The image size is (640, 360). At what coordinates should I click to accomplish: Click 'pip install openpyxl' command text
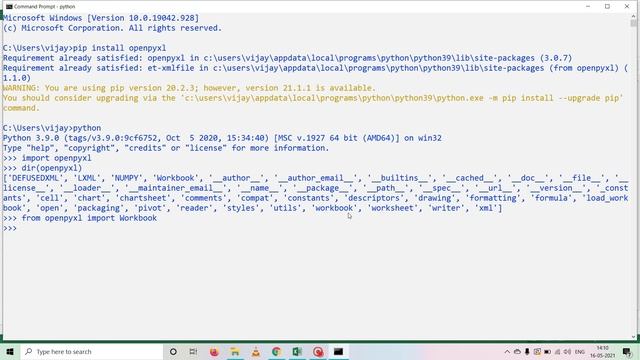tap(120, 48)
